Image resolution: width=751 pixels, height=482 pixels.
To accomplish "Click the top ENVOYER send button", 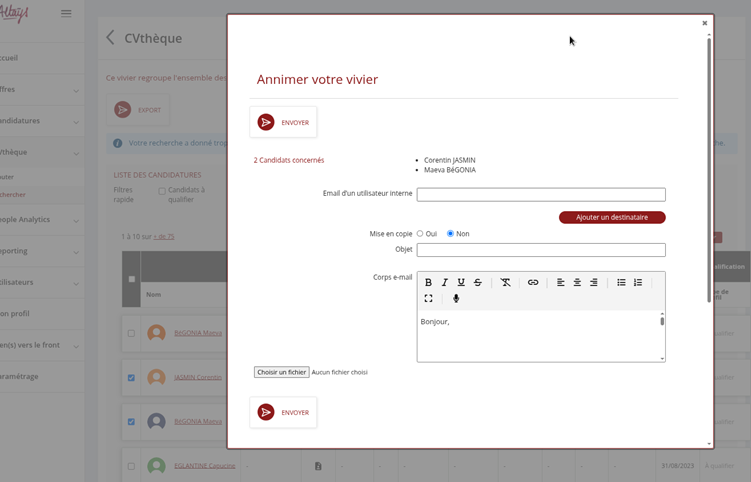I will 283,122.
